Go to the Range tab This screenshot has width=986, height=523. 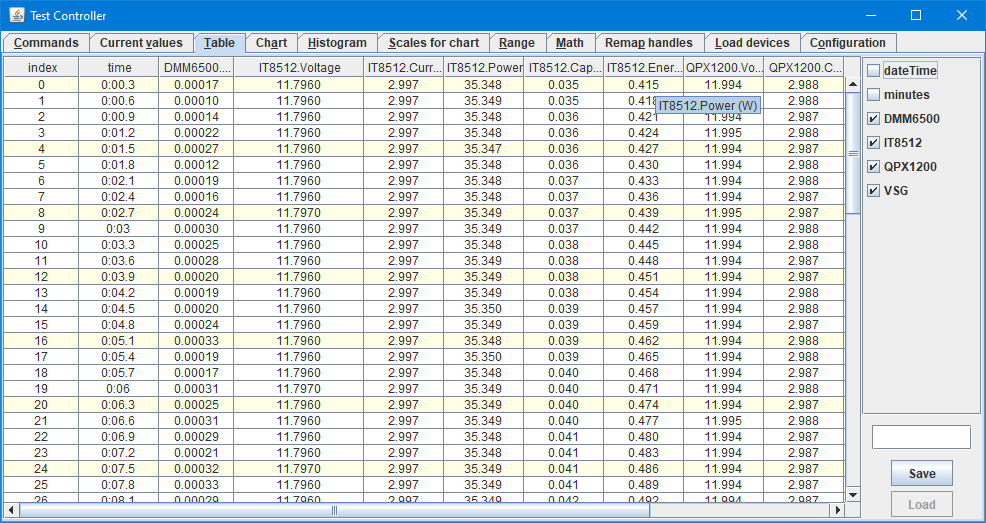[517, 43]
